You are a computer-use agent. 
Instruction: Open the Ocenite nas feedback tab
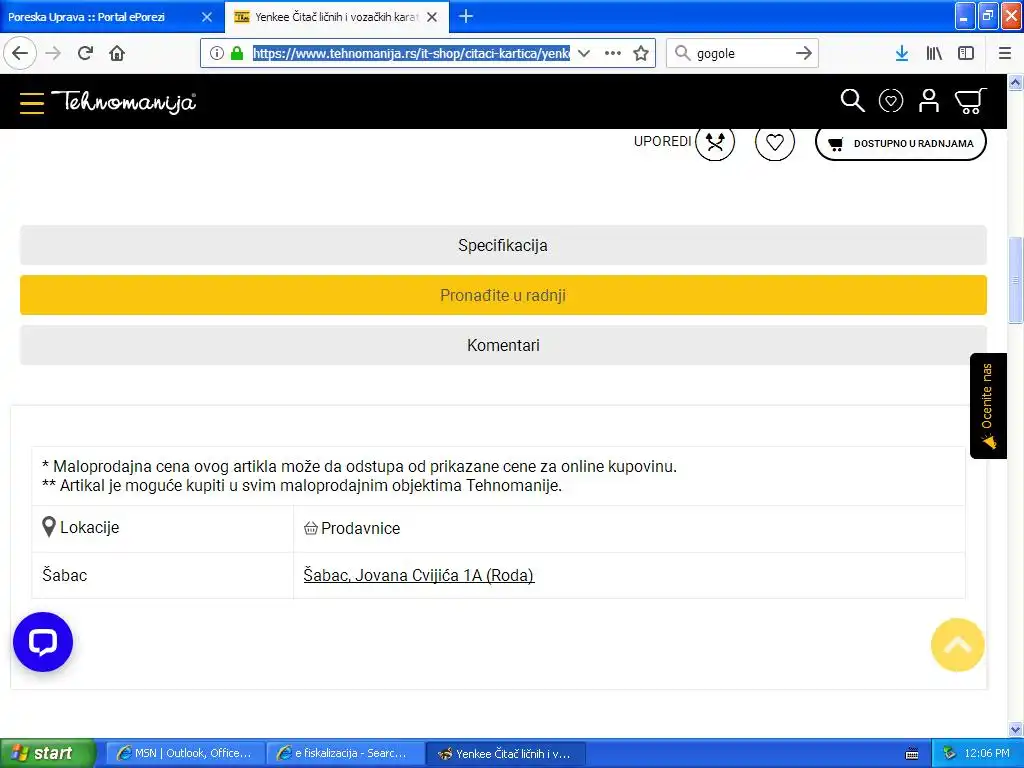pyautogui.click(x=988, y=406)
